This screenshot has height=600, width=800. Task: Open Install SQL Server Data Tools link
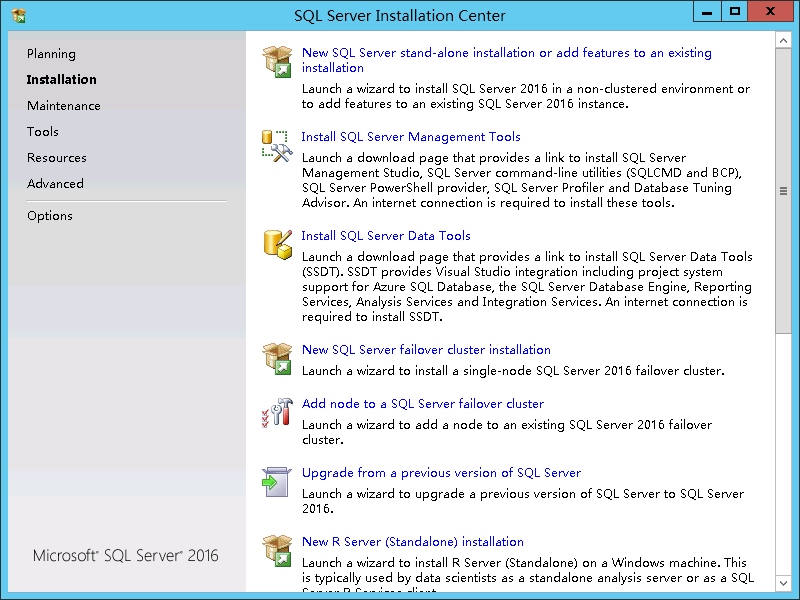point(386,236)
